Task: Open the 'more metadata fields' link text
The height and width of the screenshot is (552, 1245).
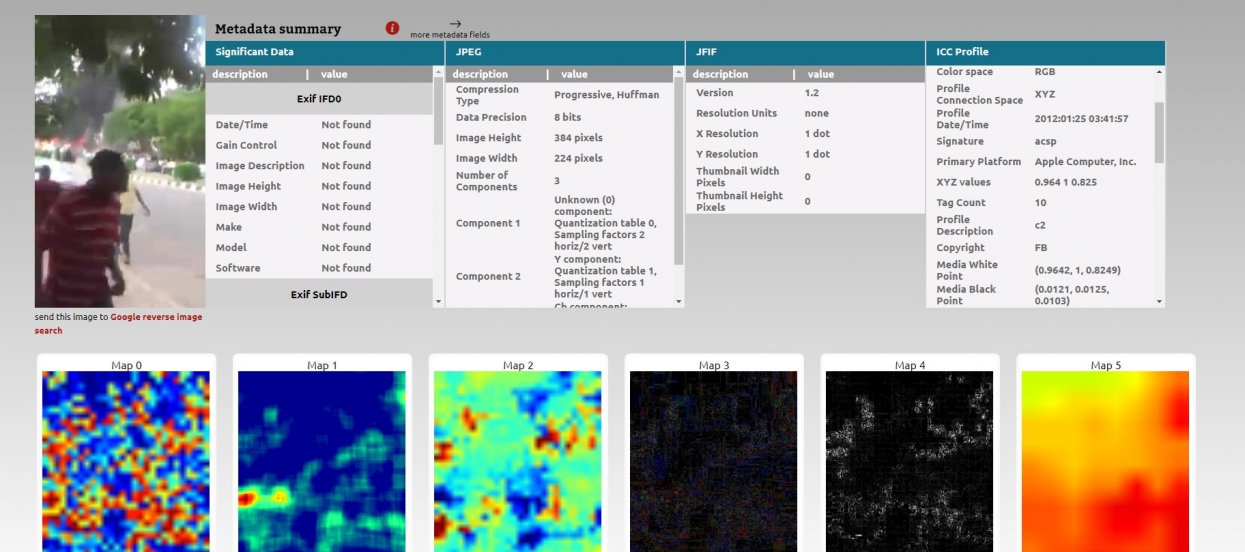Action: tap(450, 35)
